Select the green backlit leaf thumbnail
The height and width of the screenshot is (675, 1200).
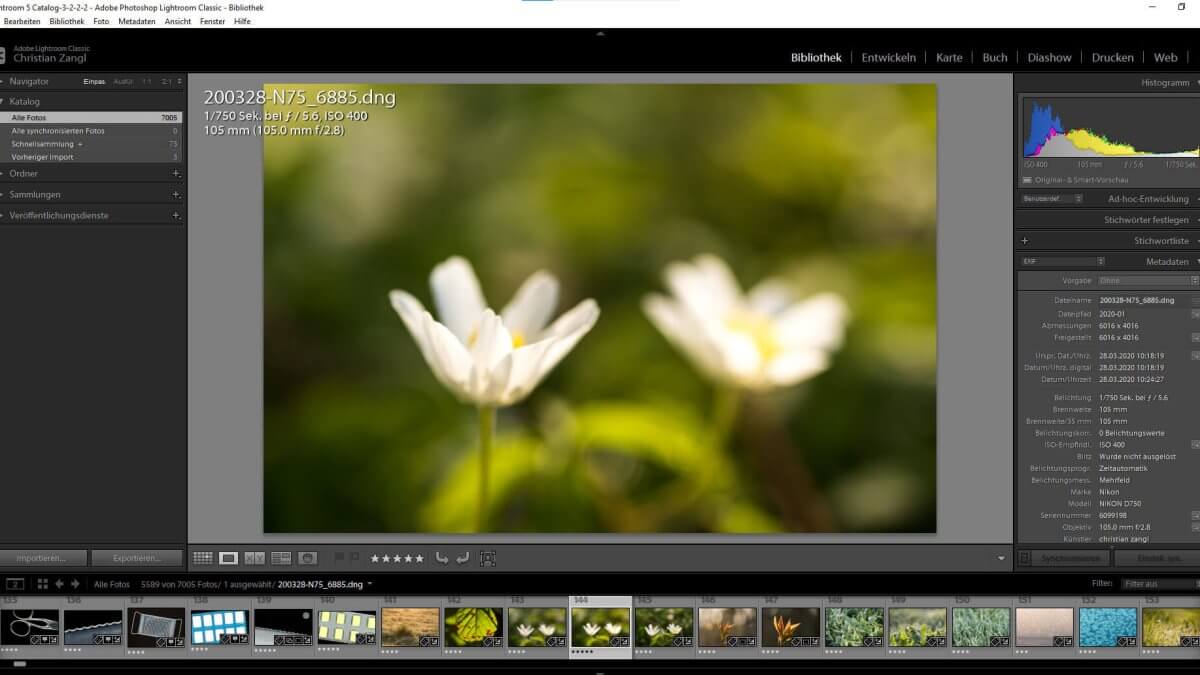(x=473, y=627)
